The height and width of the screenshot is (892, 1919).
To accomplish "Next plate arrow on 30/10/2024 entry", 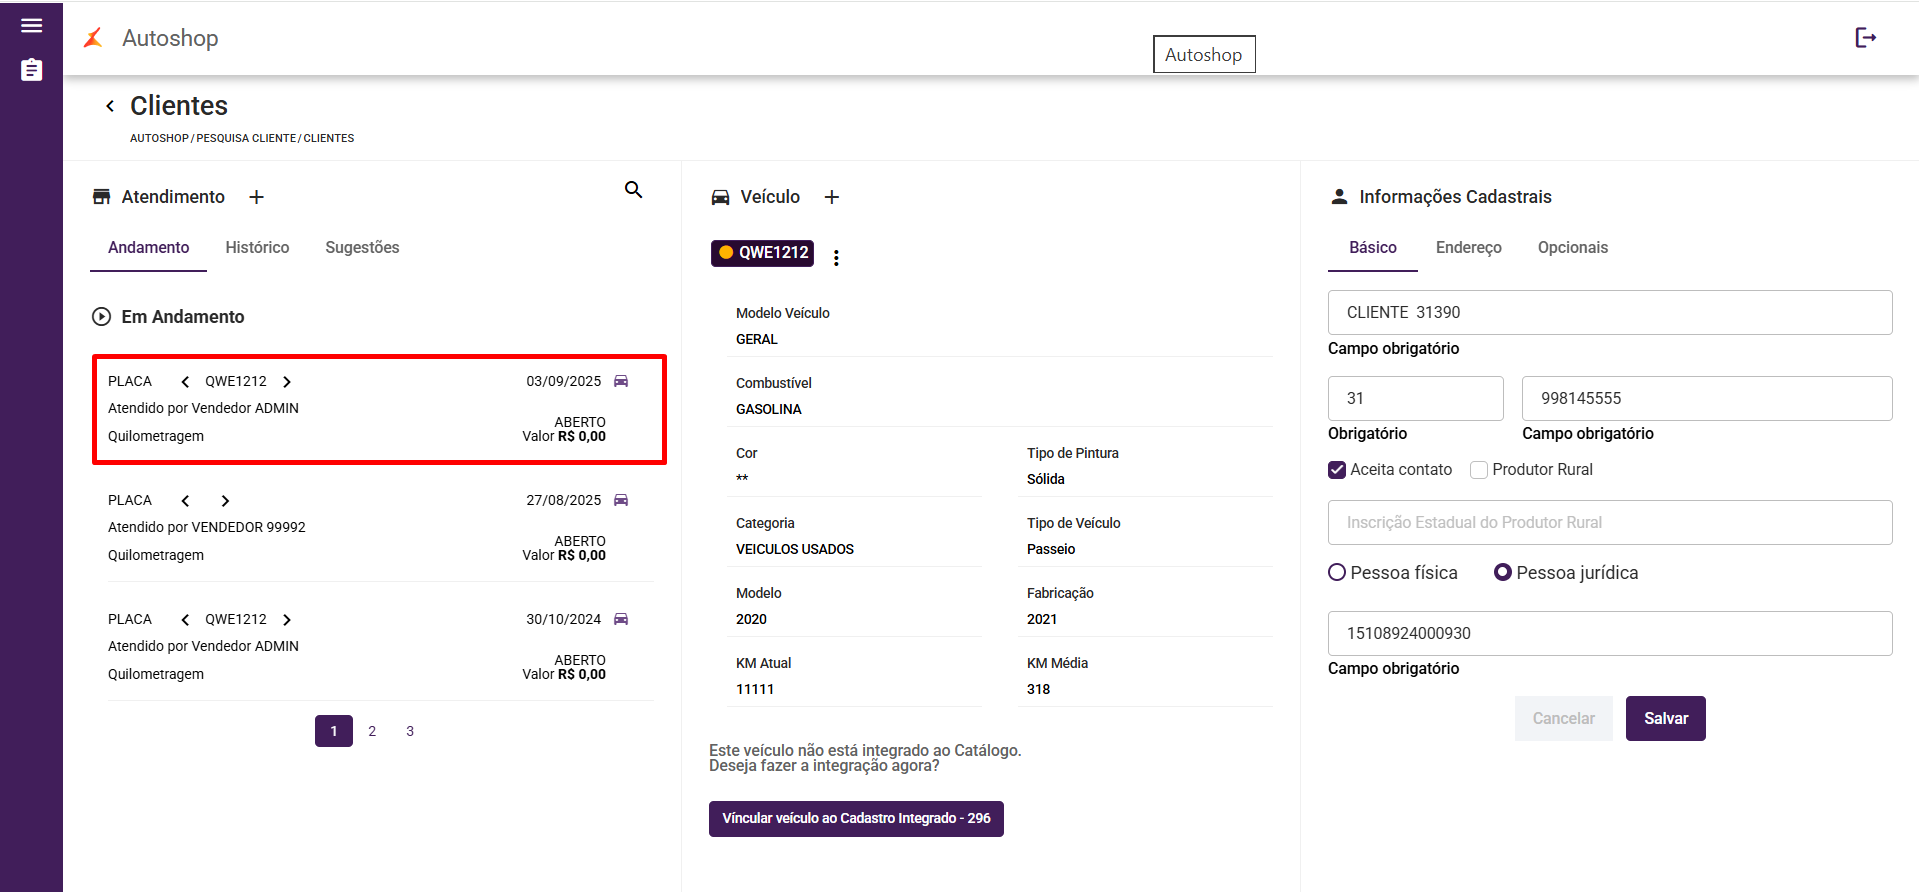I will pyautogui.click(x=287, y=620).
